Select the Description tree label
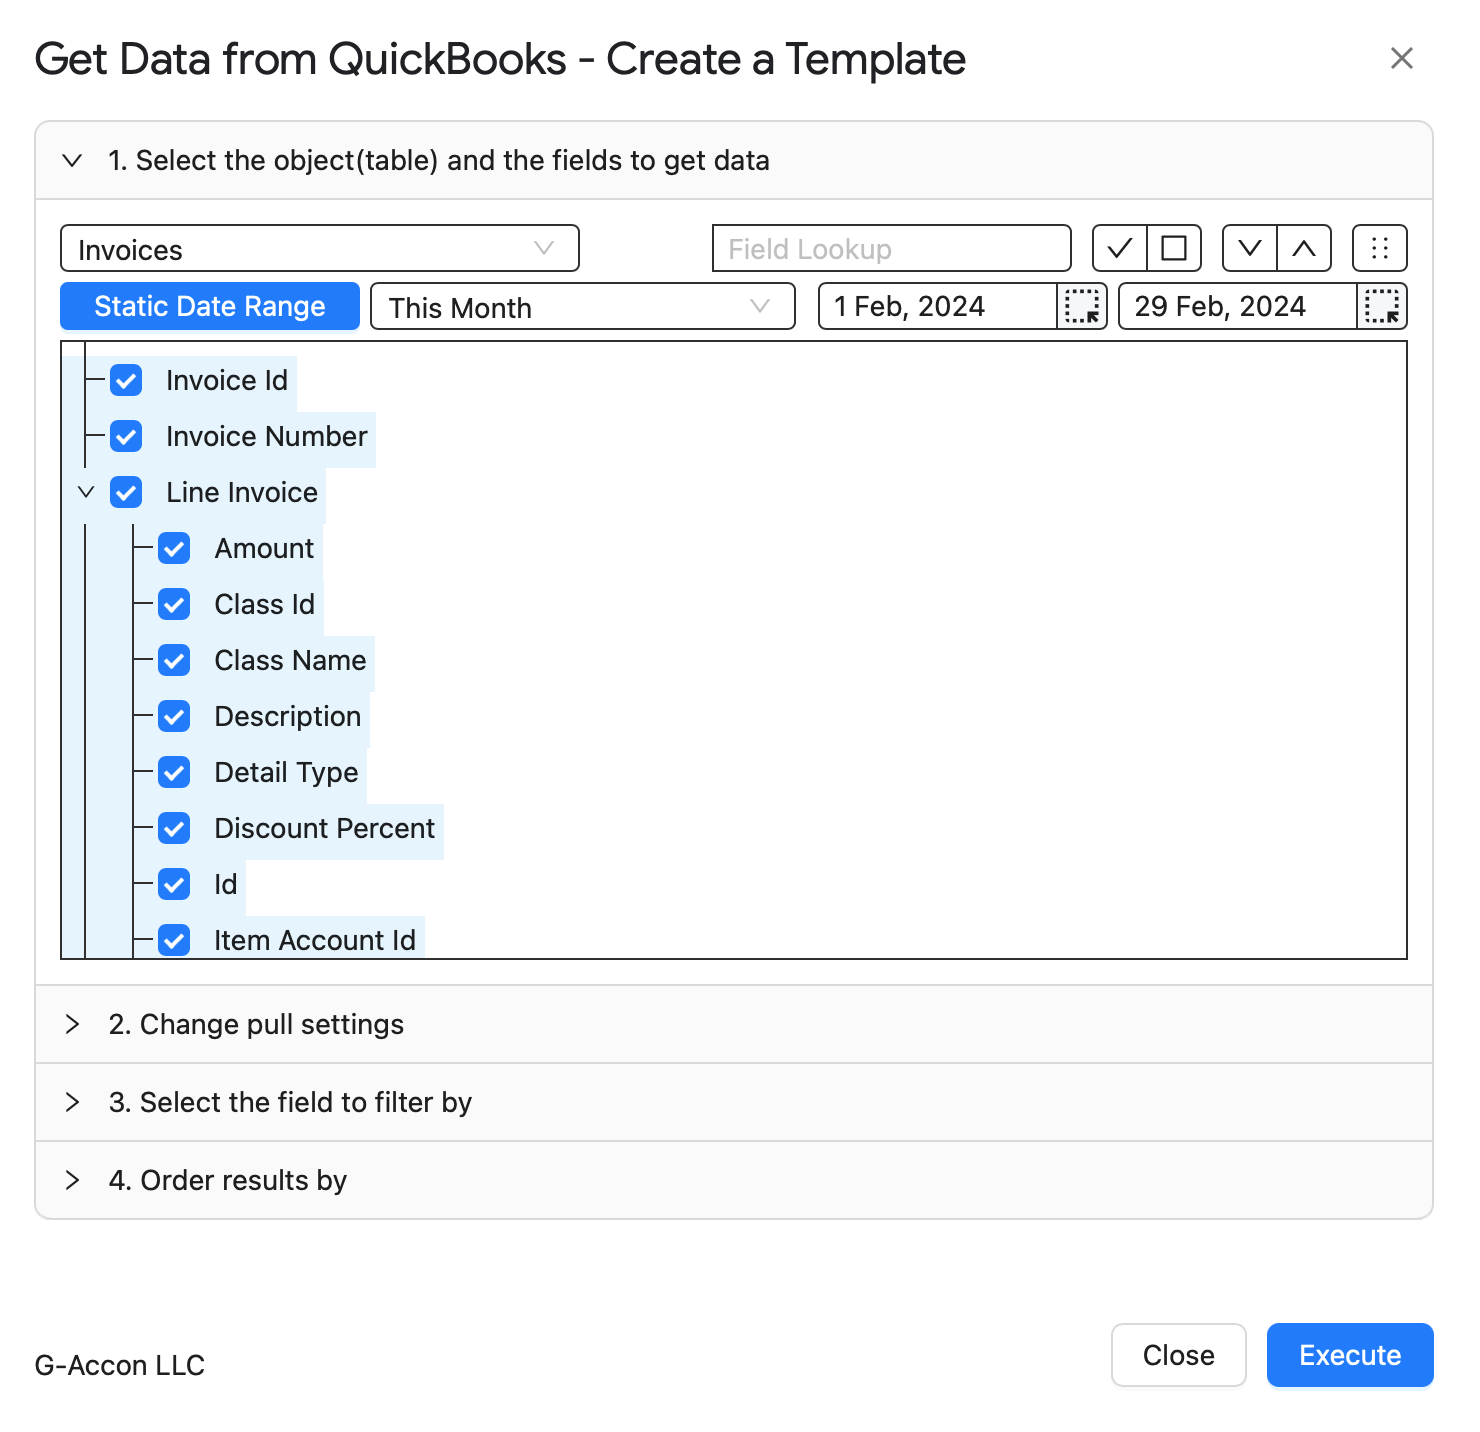The width and height of the screenshot is (1480, 1432). (x=288, y=716)
